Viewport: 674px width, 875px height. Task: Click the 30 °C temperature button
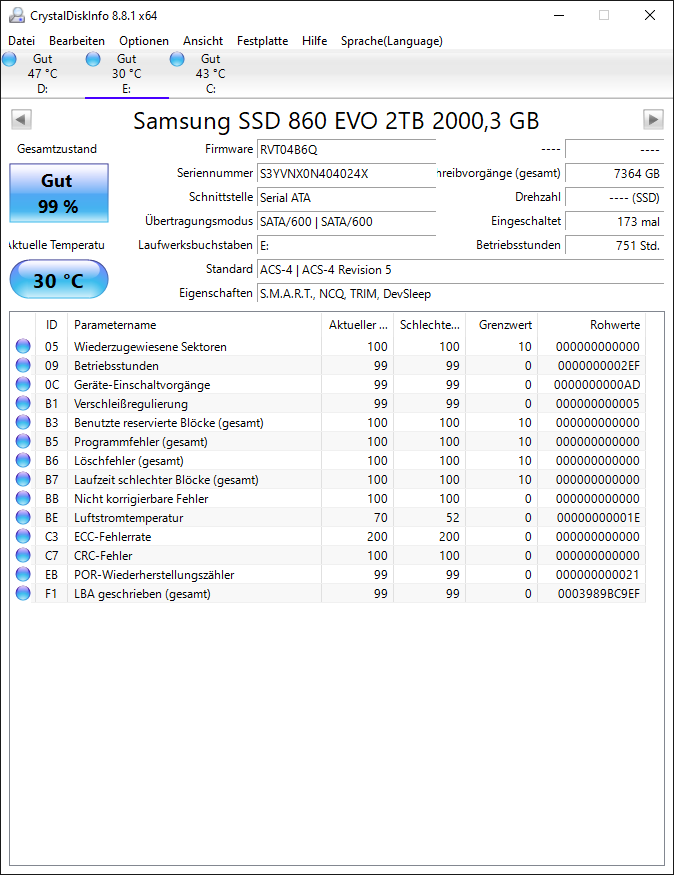[x=59, y=280]
